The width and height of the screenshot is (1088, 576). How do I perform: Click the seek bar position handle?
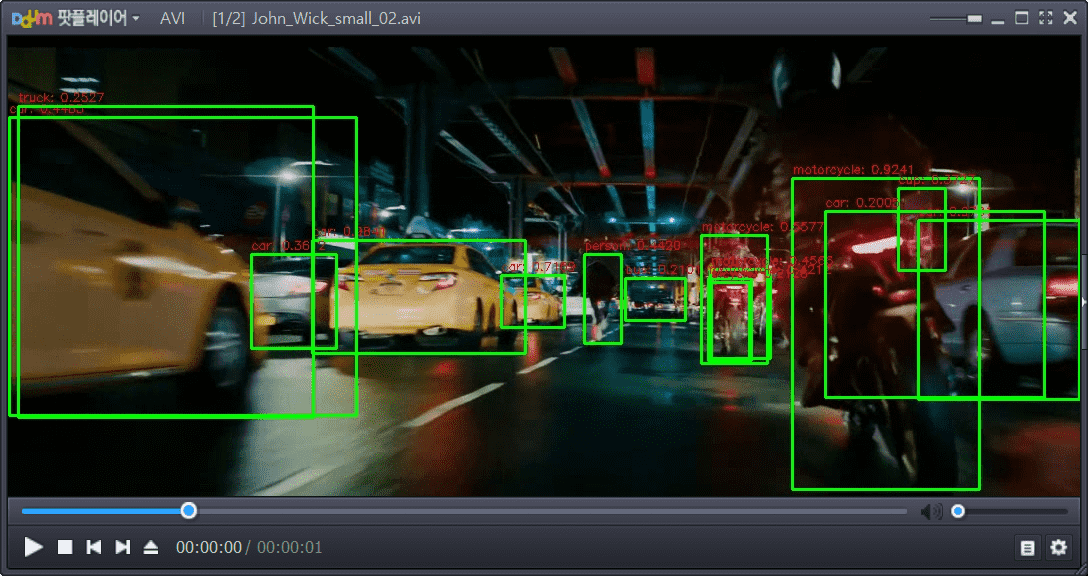[189, 511]
